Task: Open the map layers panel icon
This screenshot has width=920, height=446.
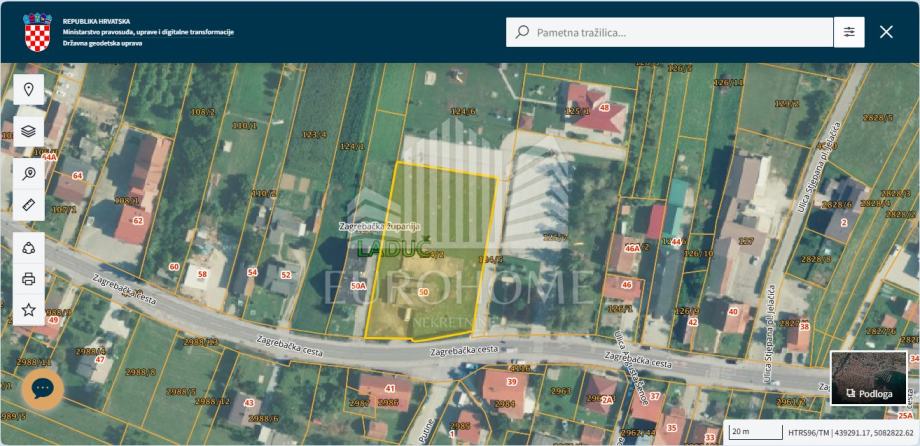Action: point(28,131)
